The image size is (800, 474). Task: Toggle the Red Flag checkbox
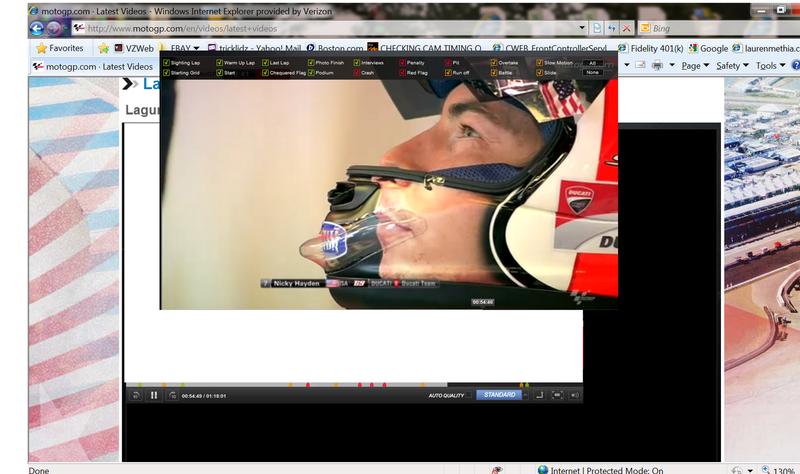(x=403, y=73)
